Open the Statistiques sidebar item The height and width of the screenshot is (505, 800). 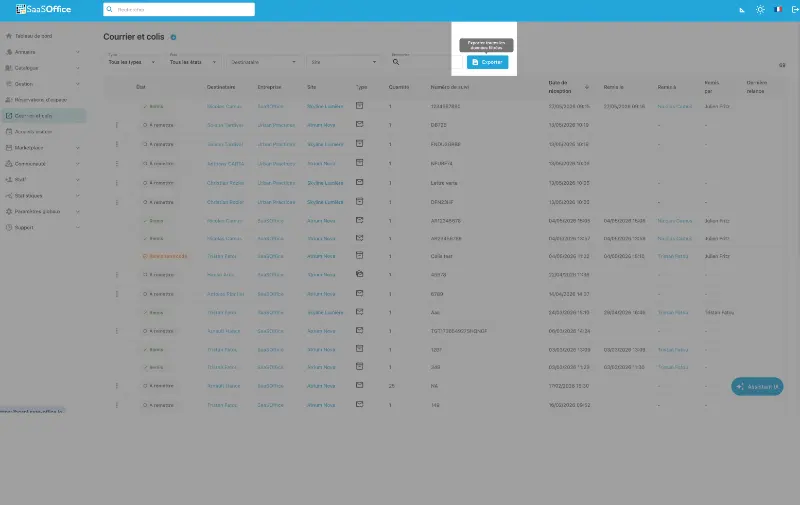pos(42,196)
